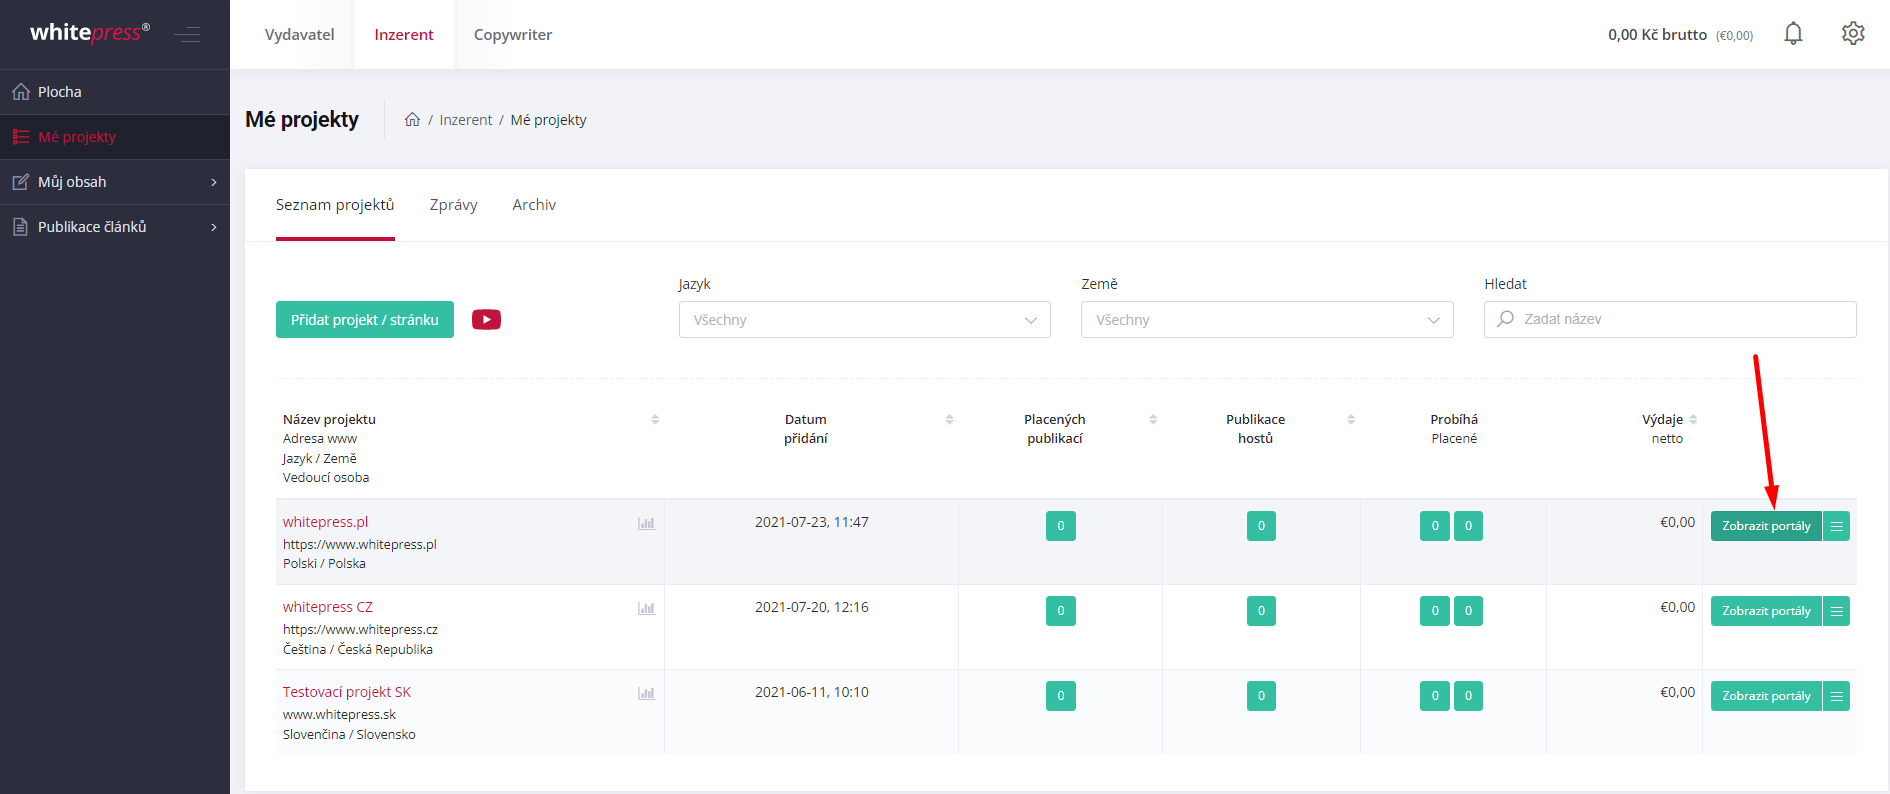
Task: Play the YouTube tutorial video icon
Action: point(486,320)
